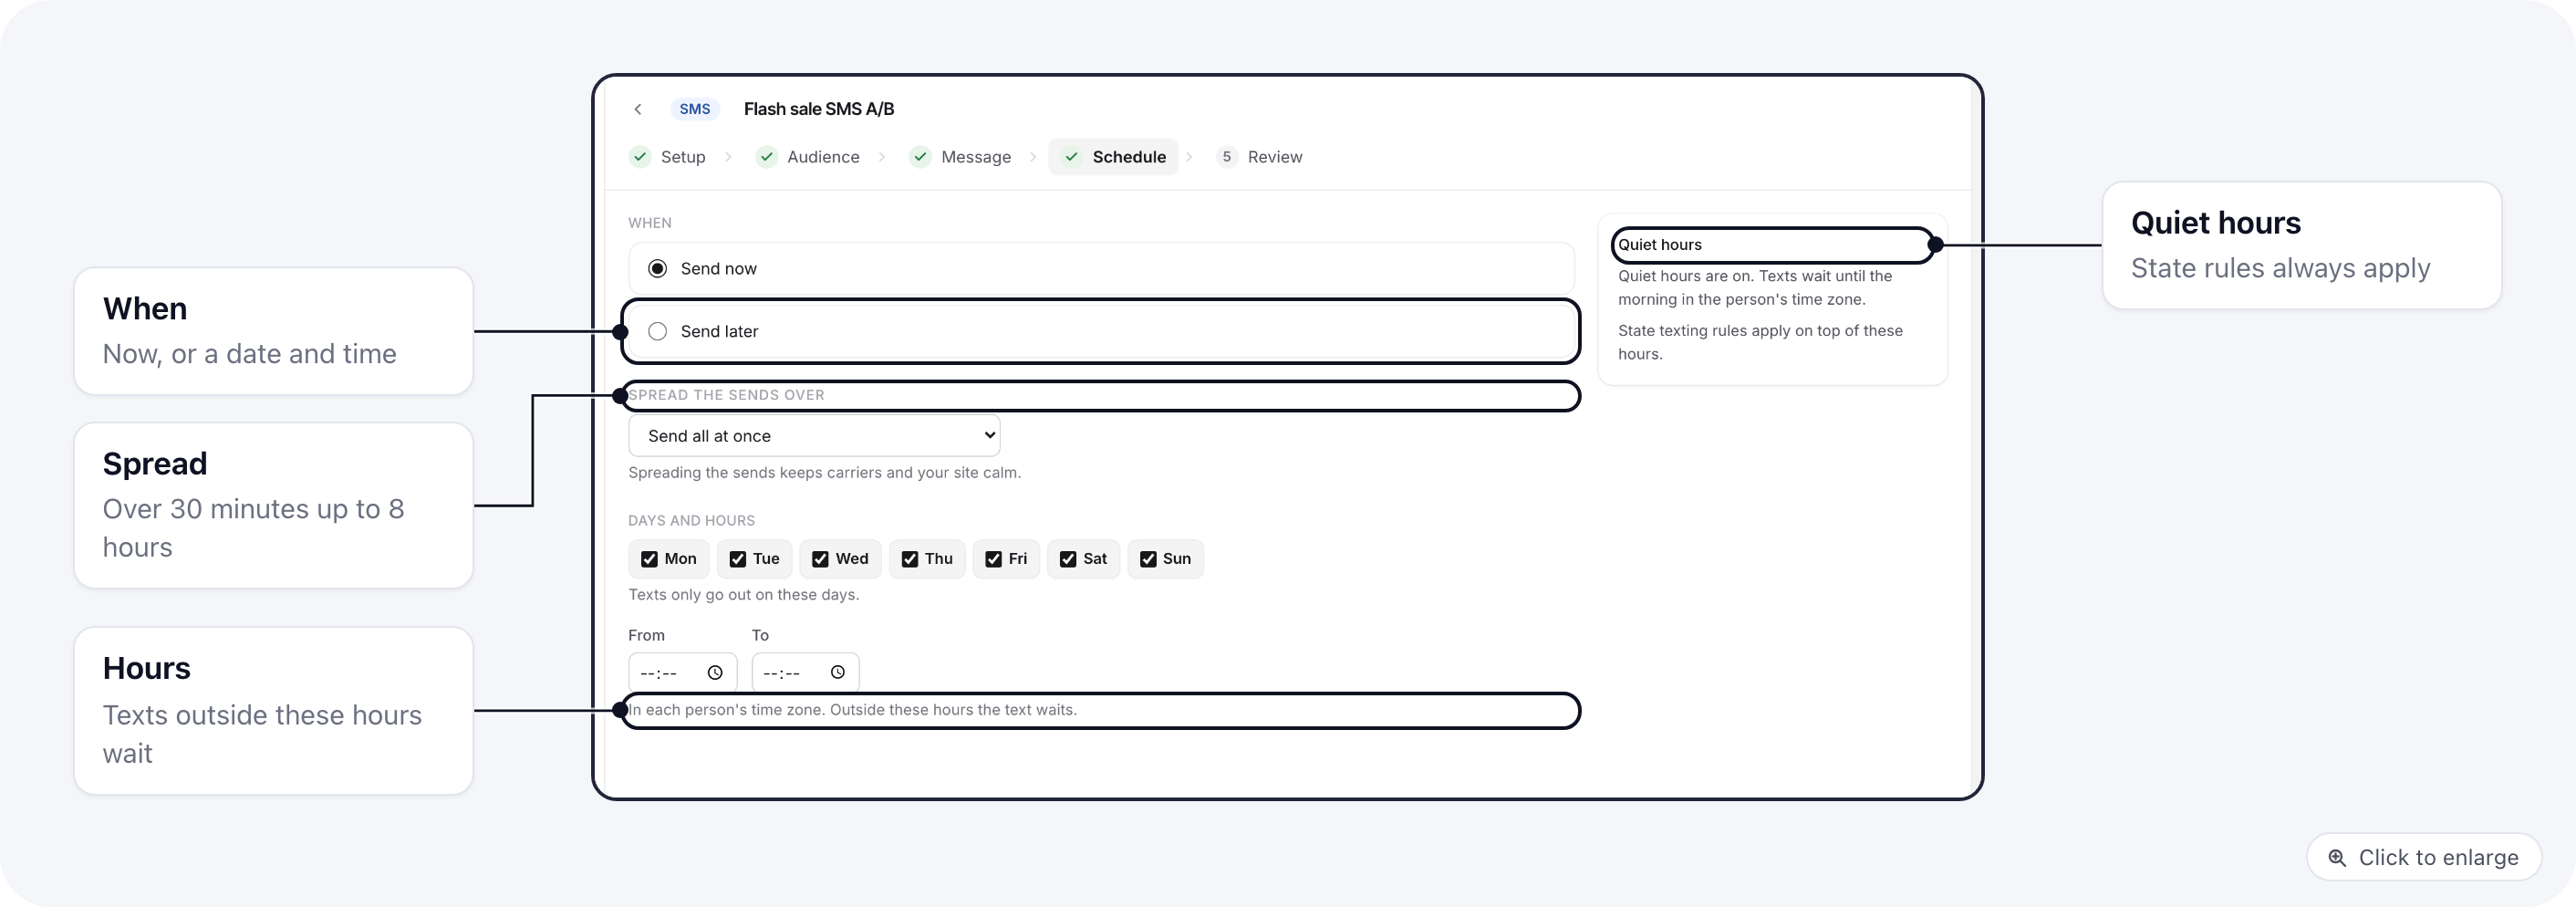
Task: Click the magnifier icon in Click to enlarge
Action: (x=2337, y=858)
